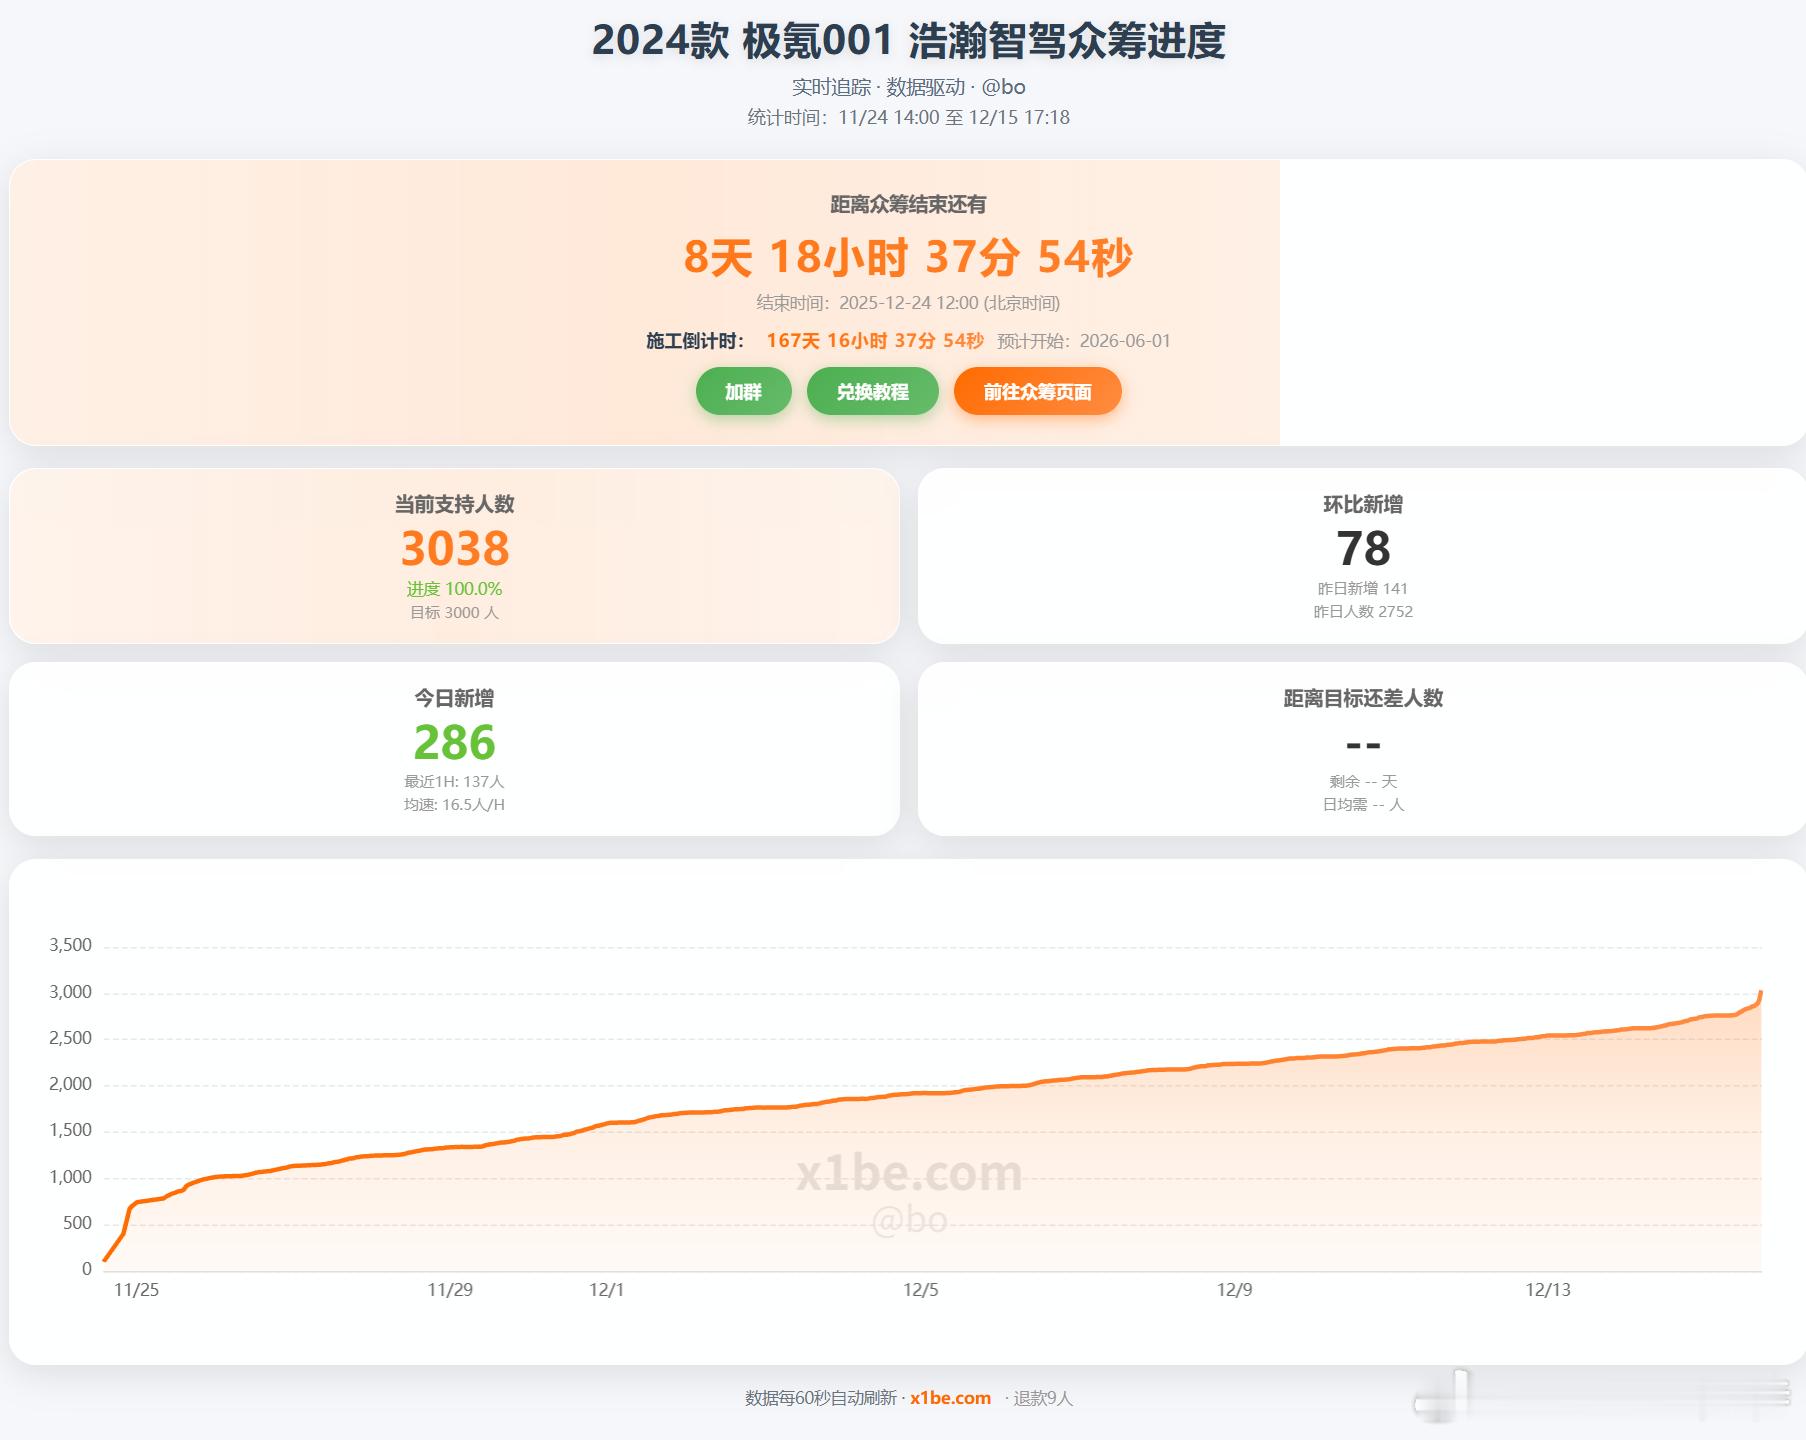The height and width of the screenshot is (1440, 1806).
Task: Click the 3,500 y-axis label
Action: [x=70, y=945]
